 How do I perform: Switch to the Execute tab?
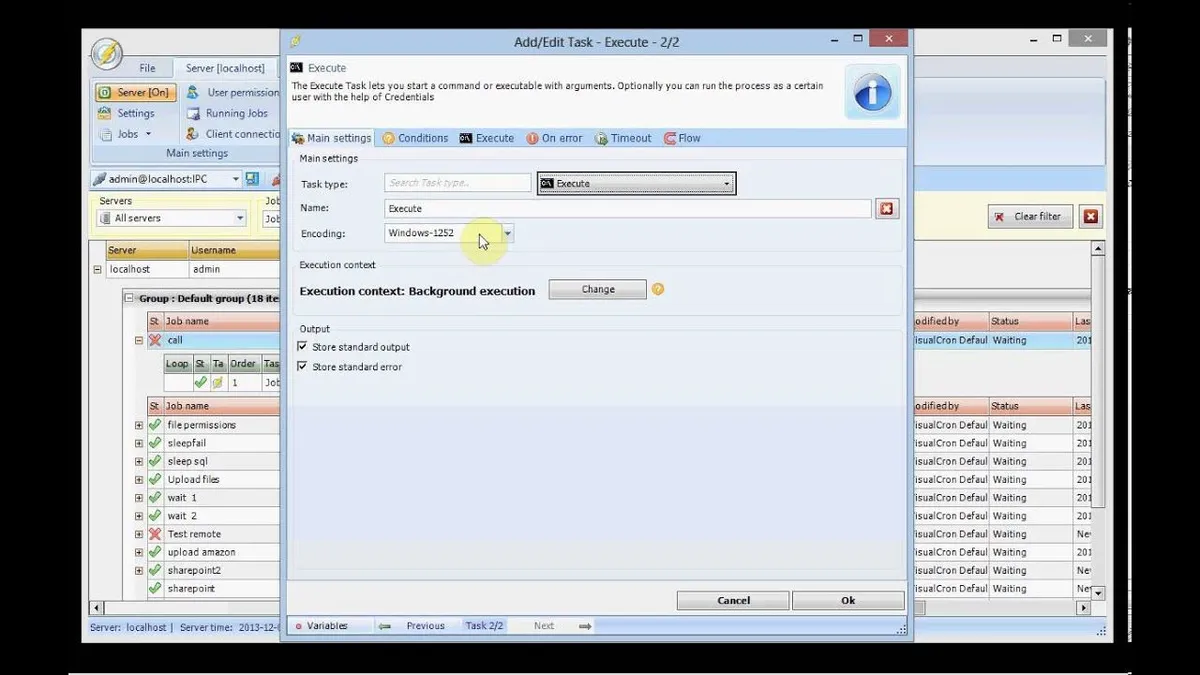point(487,138)
